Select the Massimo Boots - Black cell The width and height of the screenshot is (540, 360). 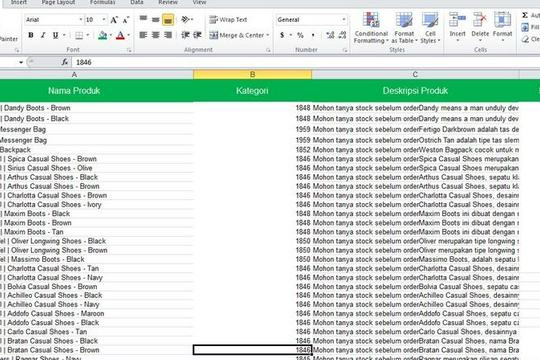(x=96, y=259)
